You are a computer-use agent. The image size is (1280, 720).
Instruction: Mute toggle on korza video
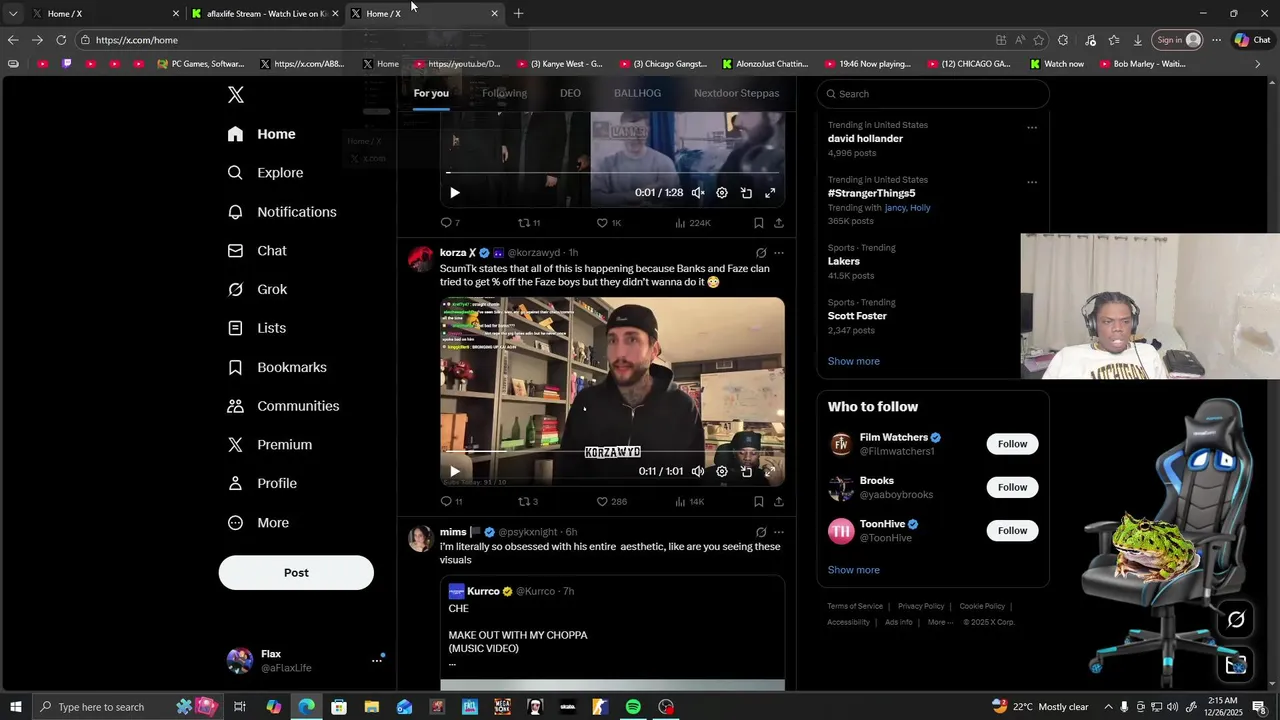(698, 471)
